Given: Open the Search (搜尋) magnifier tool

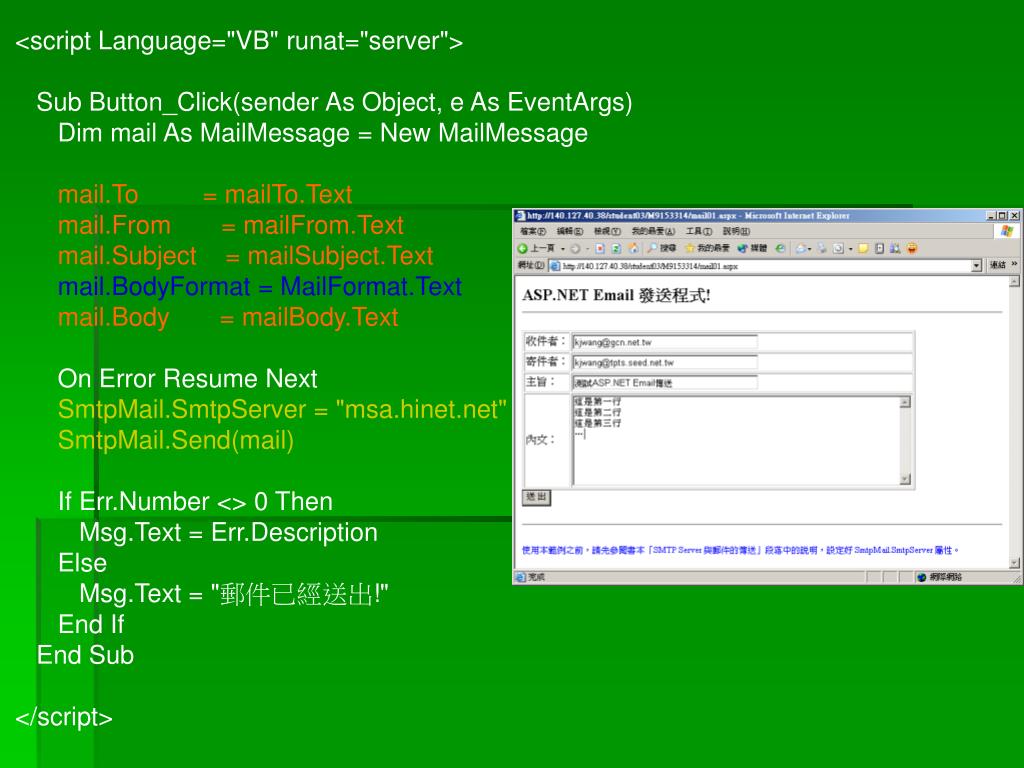Looking at the screenshot, I should click(x=662, y=249).
